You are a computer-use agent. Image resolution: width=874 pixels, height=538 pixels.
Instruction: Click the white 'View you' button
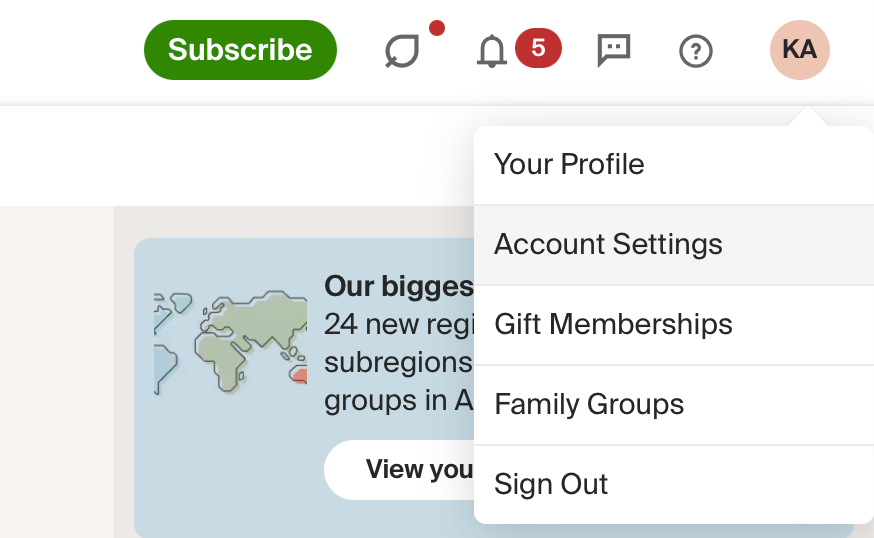coord(399,469)
